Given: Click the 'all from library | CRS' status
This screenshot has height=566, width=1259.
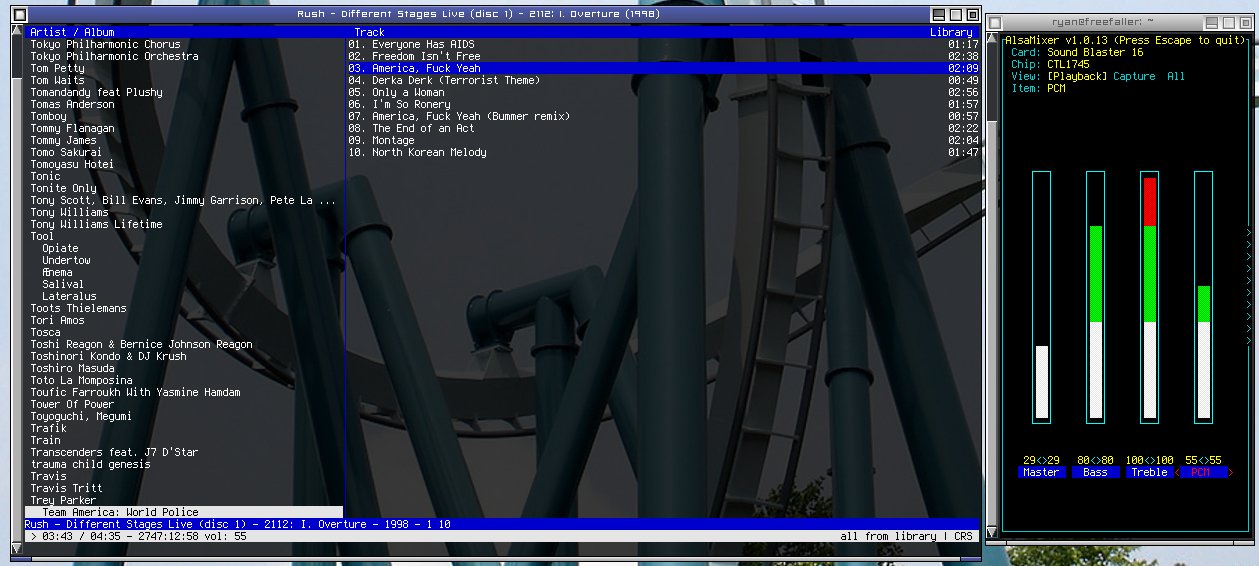Looking at the screenshot, I should (x=906, y=536).
